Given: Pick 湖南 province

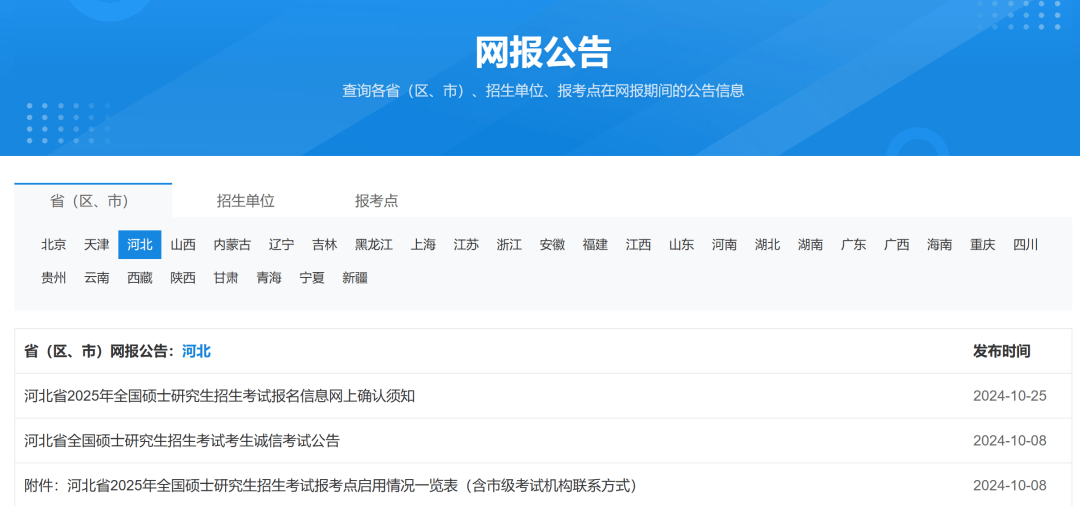Looking at the screenshot, I should [x=811, y=244].
